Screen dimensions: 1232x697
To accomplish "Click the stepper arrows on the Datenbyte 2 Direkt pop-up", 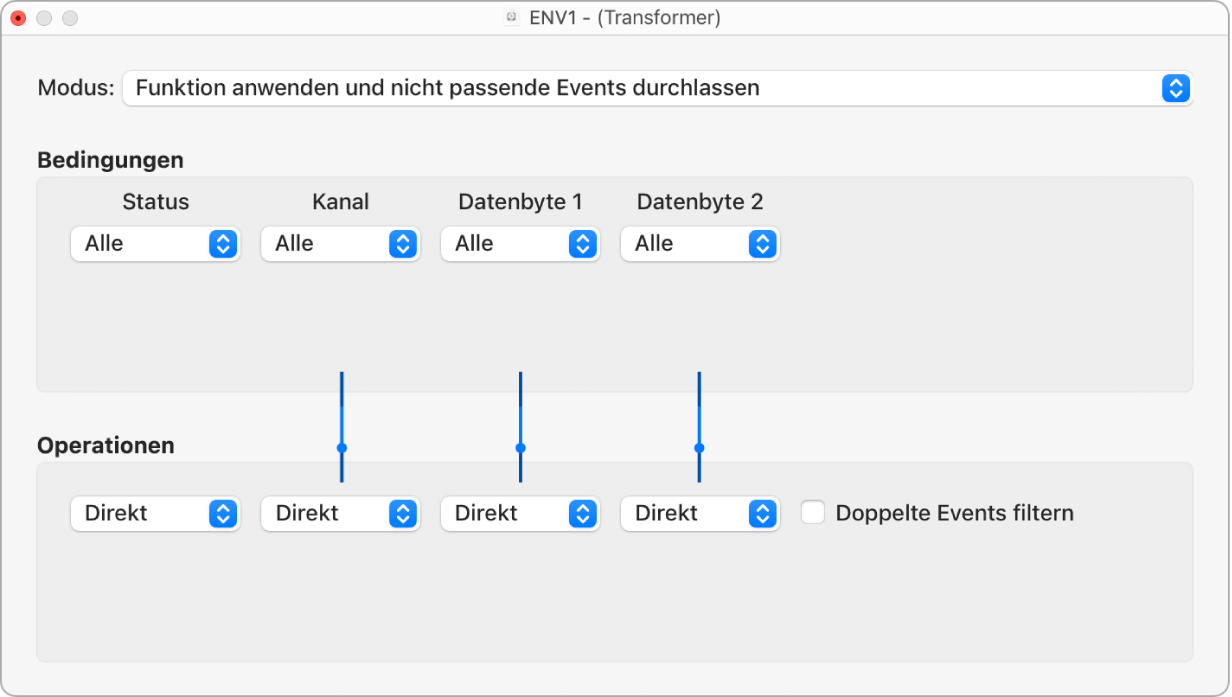I will (763, 513).
